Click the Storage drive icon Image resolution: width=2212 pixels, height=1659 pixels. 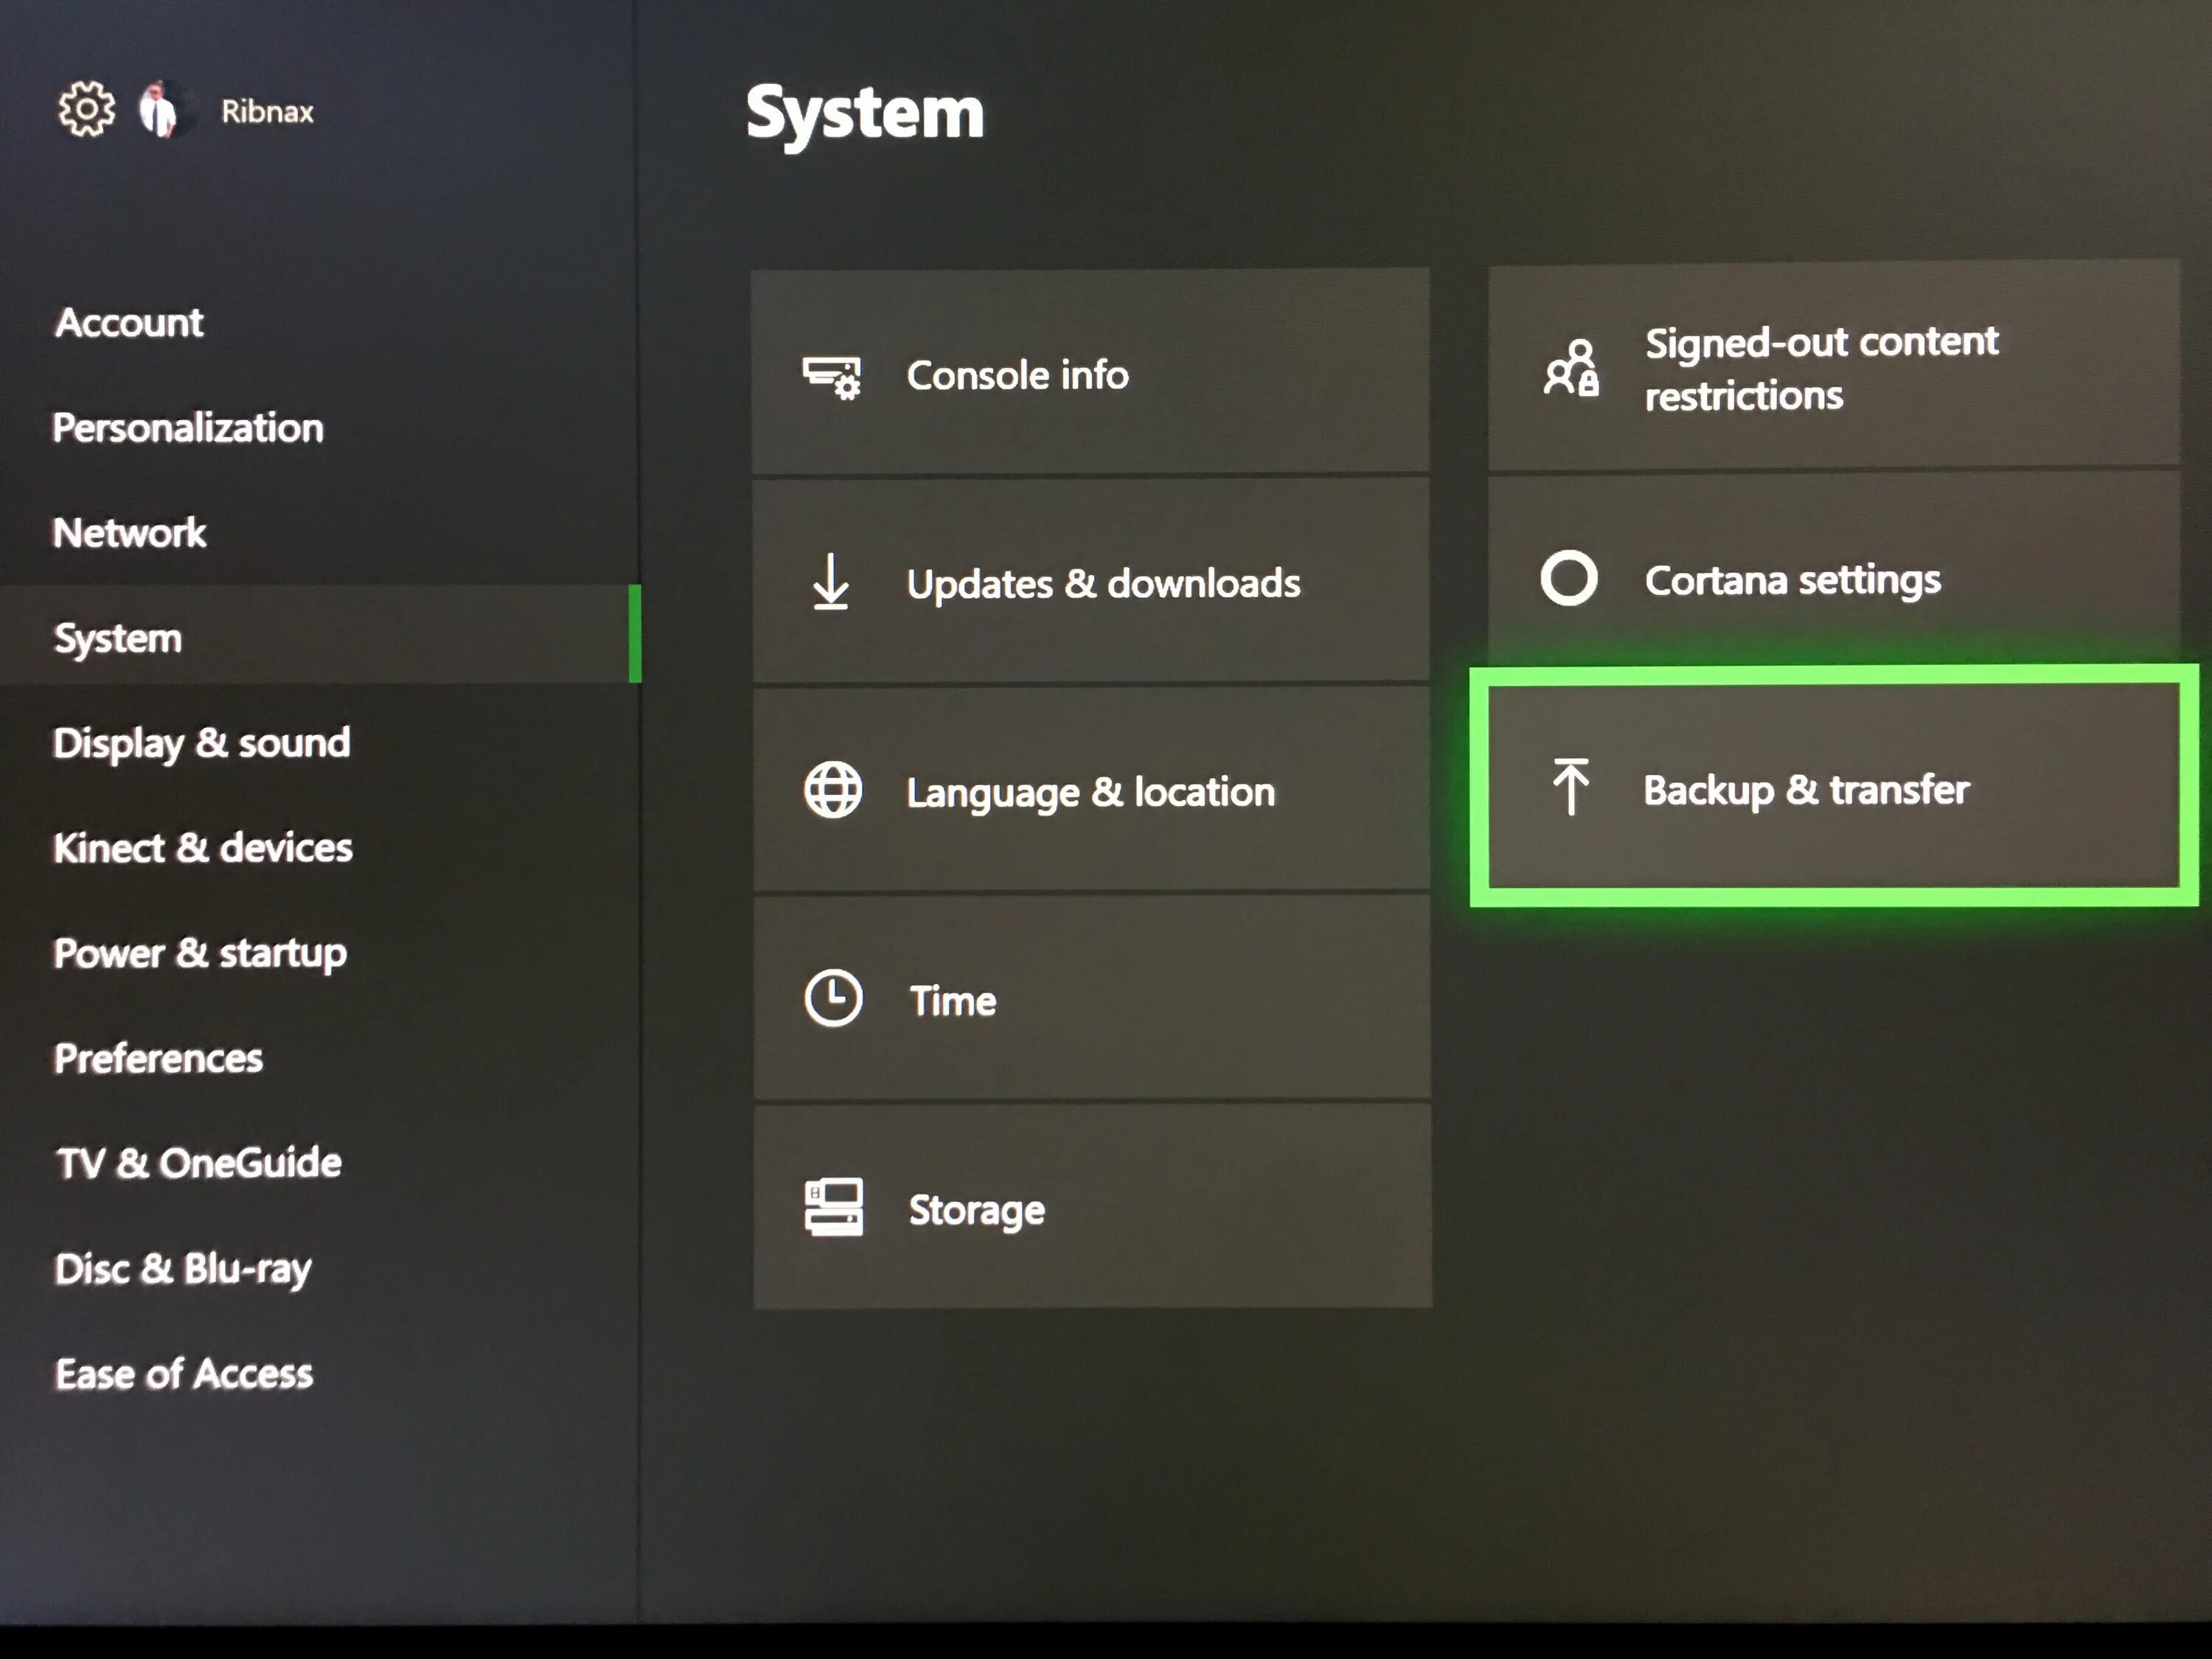tap(833, 1207)
